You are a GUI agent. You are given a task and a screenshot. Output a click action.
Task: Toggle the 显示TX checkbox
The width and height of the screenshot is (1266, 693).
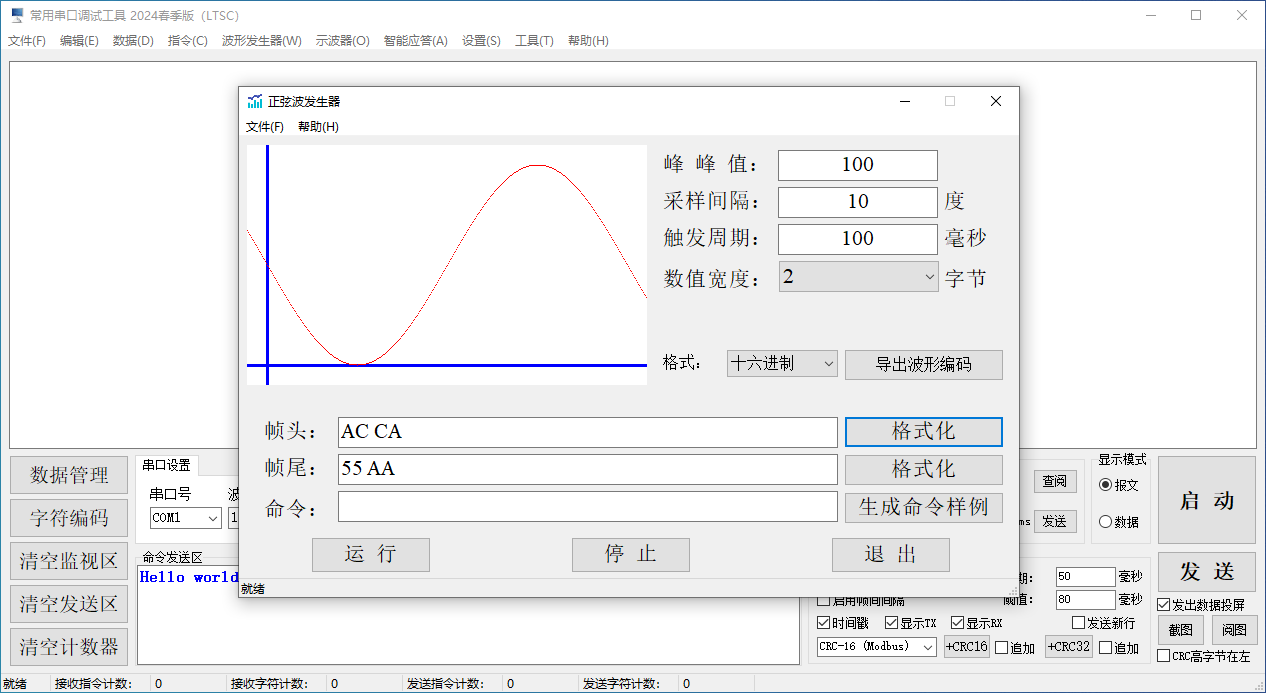pos(891,623)
